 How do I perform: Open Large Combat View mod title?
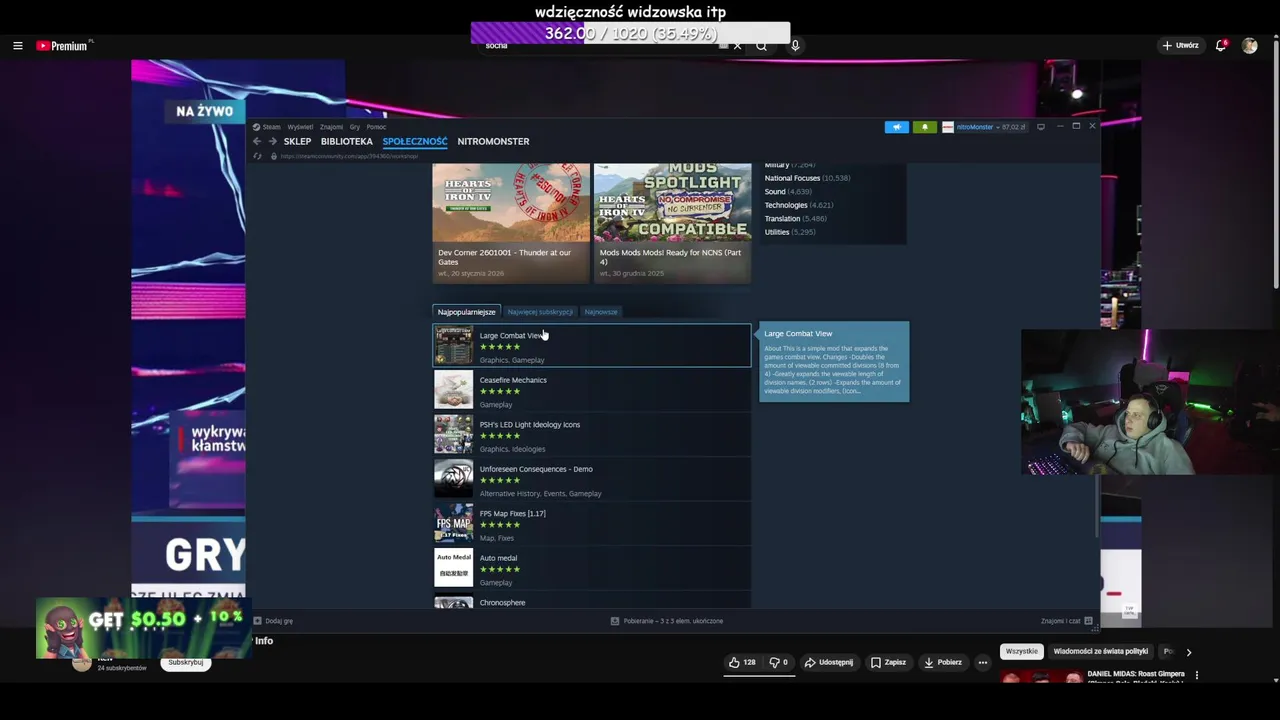pos(511,335)
